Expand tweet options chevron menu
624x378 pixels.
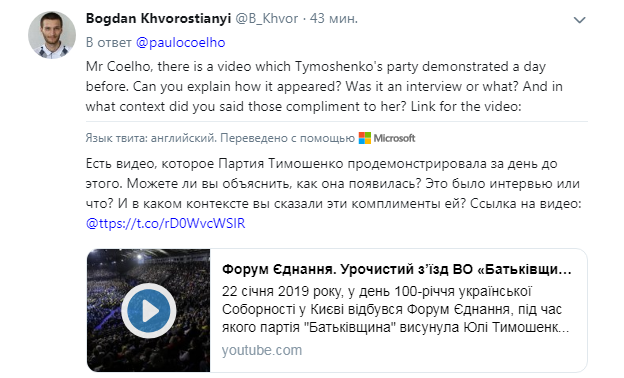pyautogui.click(x=579, y=19)
